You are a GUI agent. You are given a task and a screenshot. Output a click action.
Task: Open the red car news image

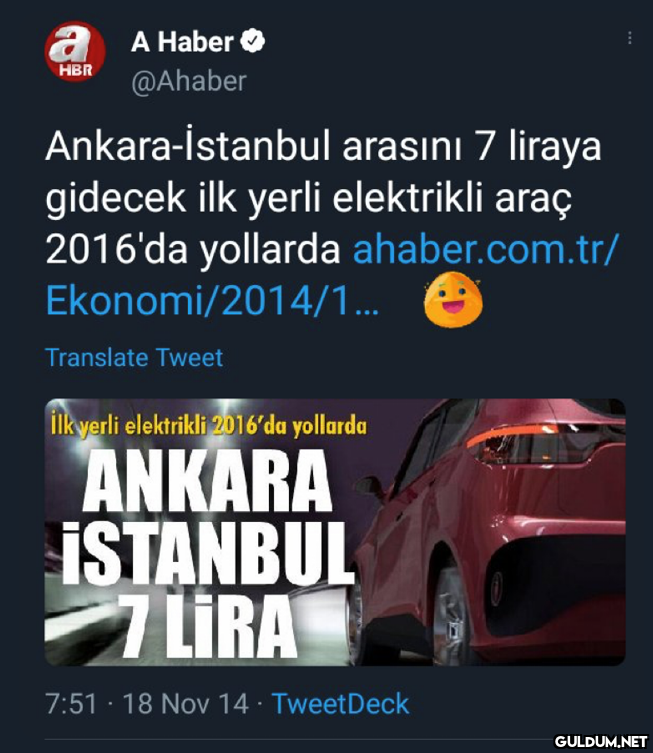pyautogui.click(x=335, y=532)
